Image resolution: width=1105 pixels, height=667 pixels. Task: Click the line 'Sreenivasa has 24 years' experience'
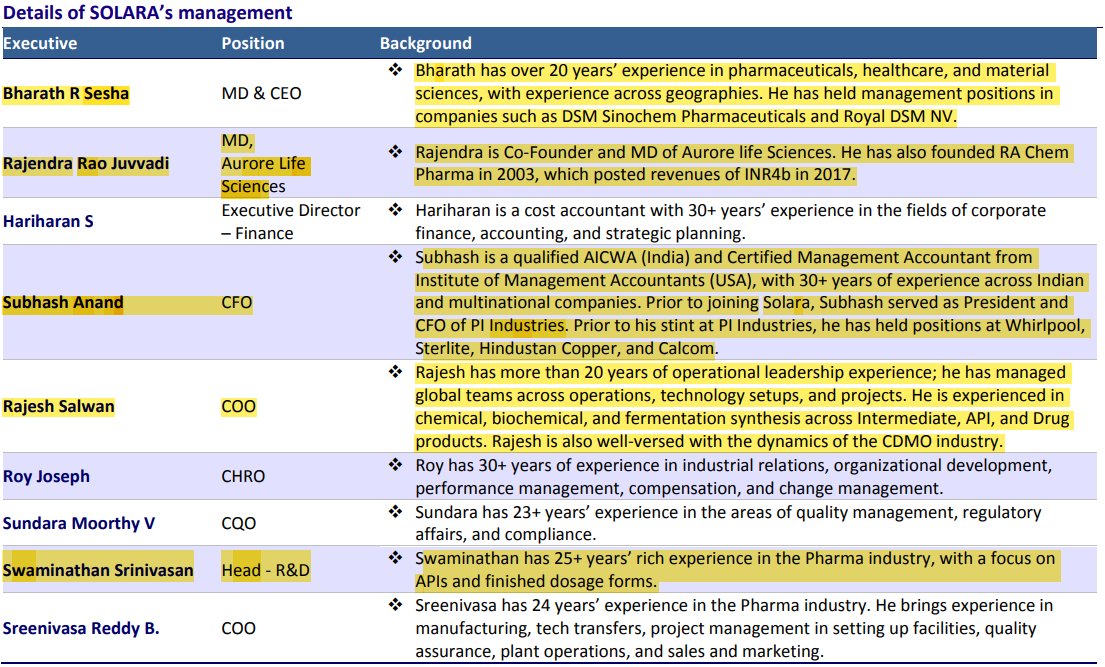pyautogui.click(x=734, y=606)
